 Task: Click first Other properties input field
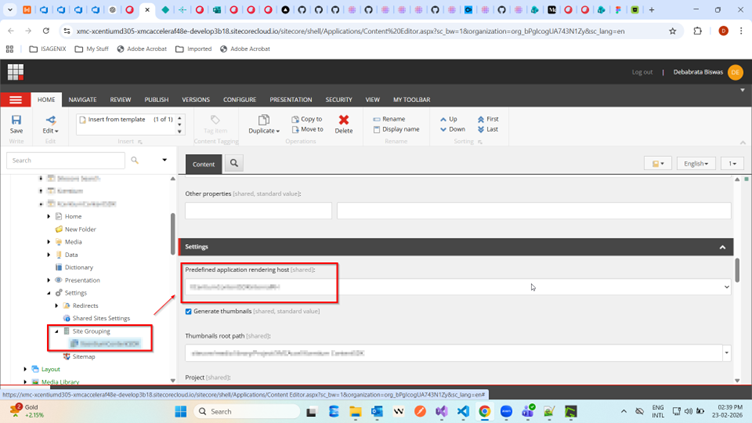(258, 211)
